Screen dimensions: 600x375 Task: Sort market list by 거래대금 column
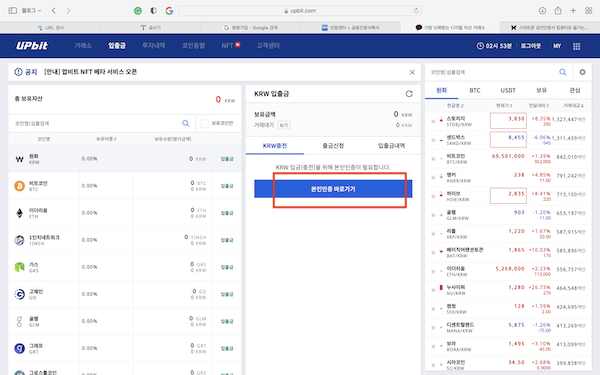(x=573, y=106)
